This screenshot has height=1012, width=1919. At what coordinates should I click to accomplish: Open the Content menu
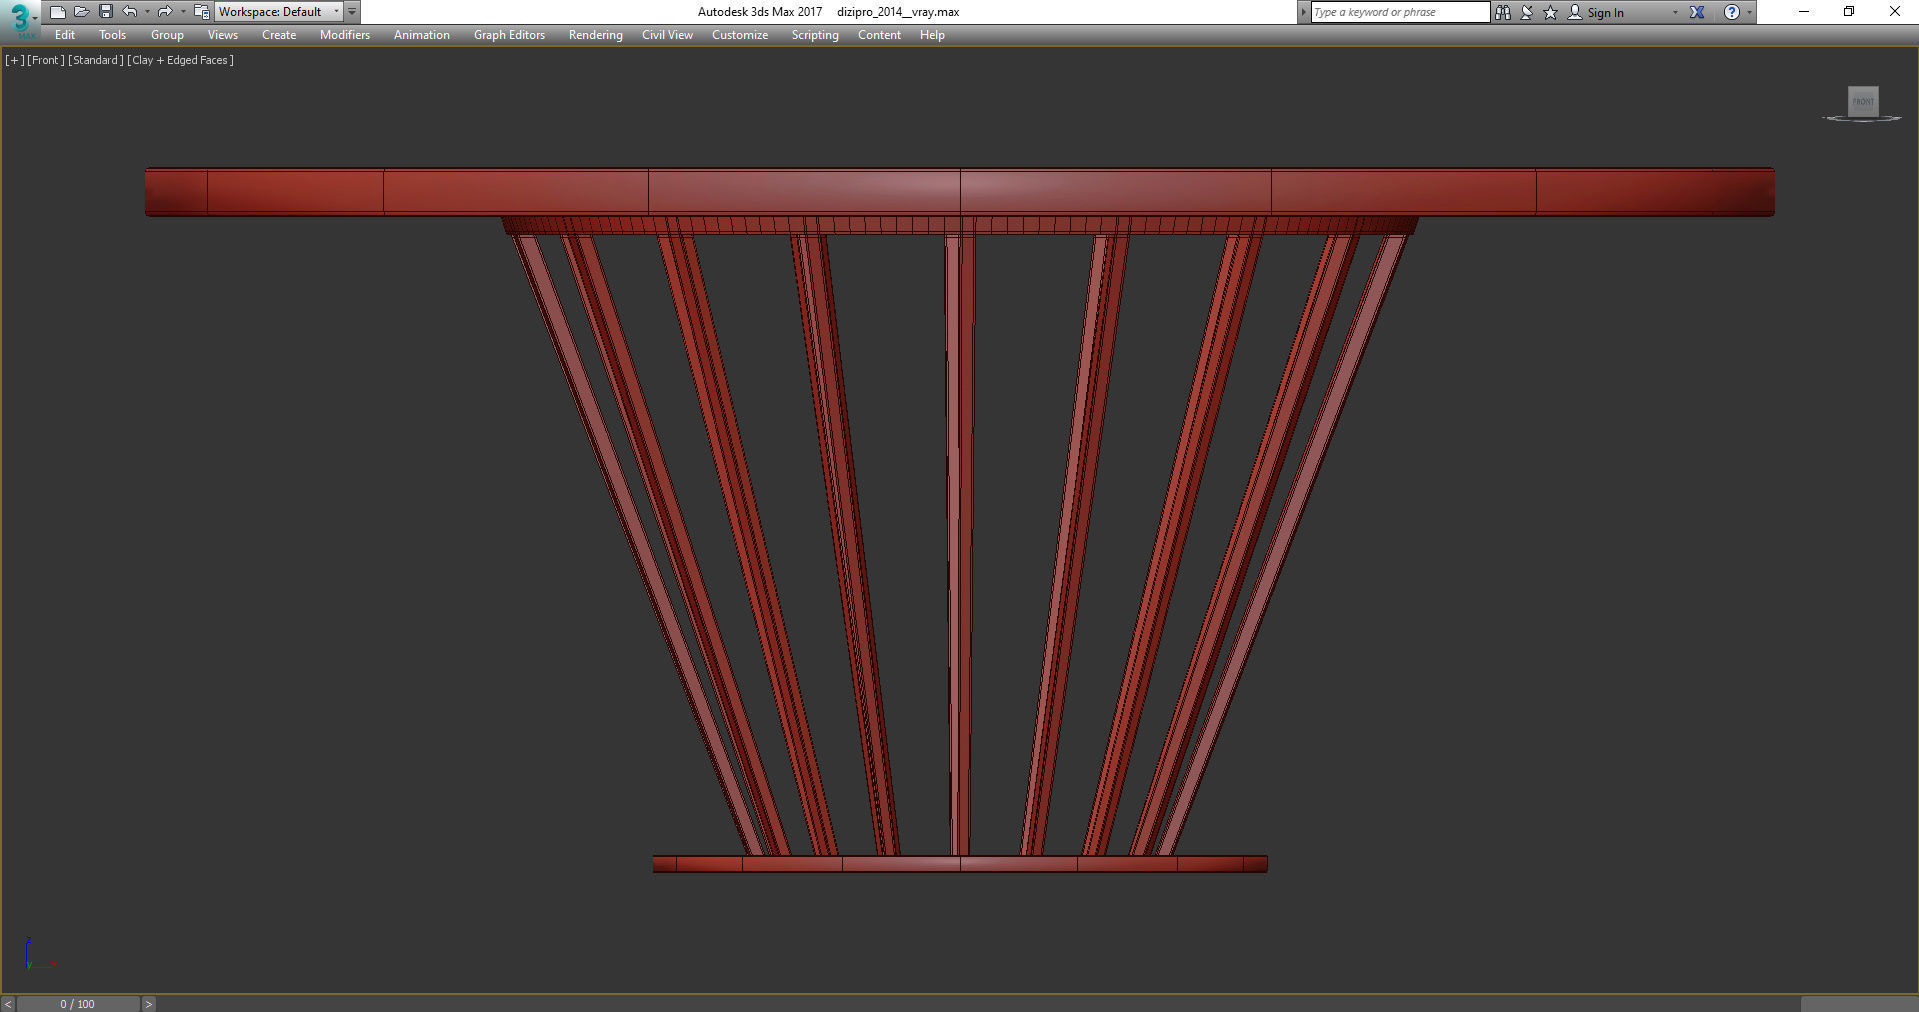pos(879,35)
